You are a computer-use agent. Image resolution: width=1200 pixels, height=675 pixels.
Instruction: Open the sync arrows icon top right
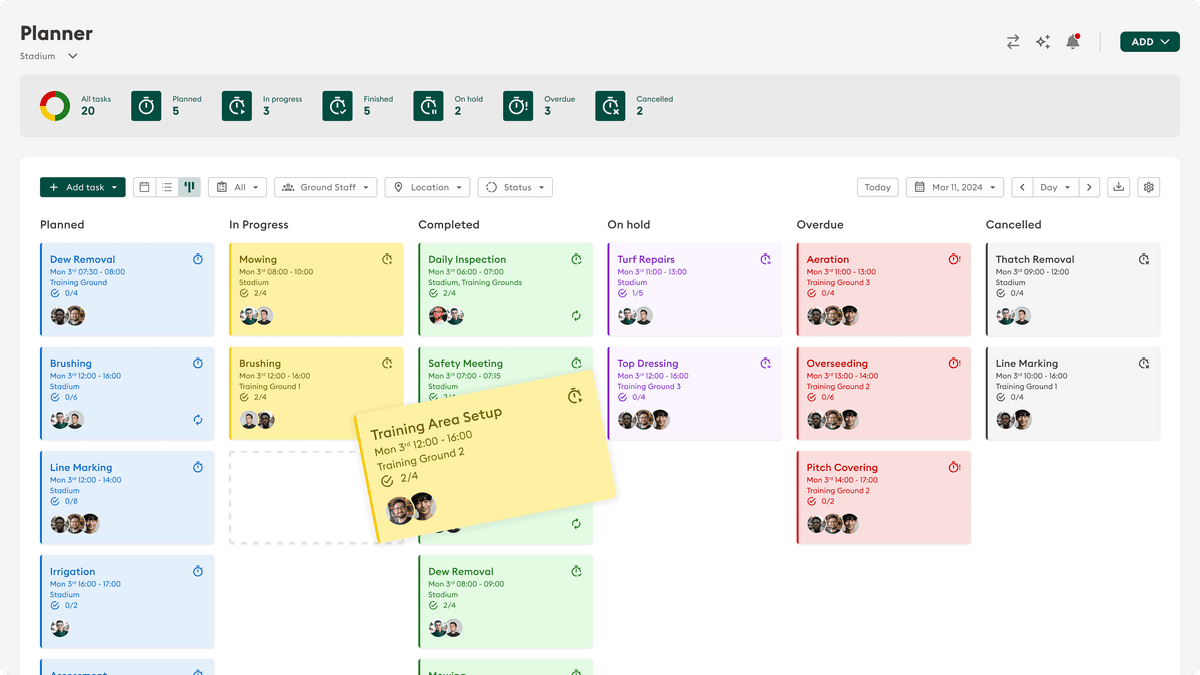tap(1012, 41)
